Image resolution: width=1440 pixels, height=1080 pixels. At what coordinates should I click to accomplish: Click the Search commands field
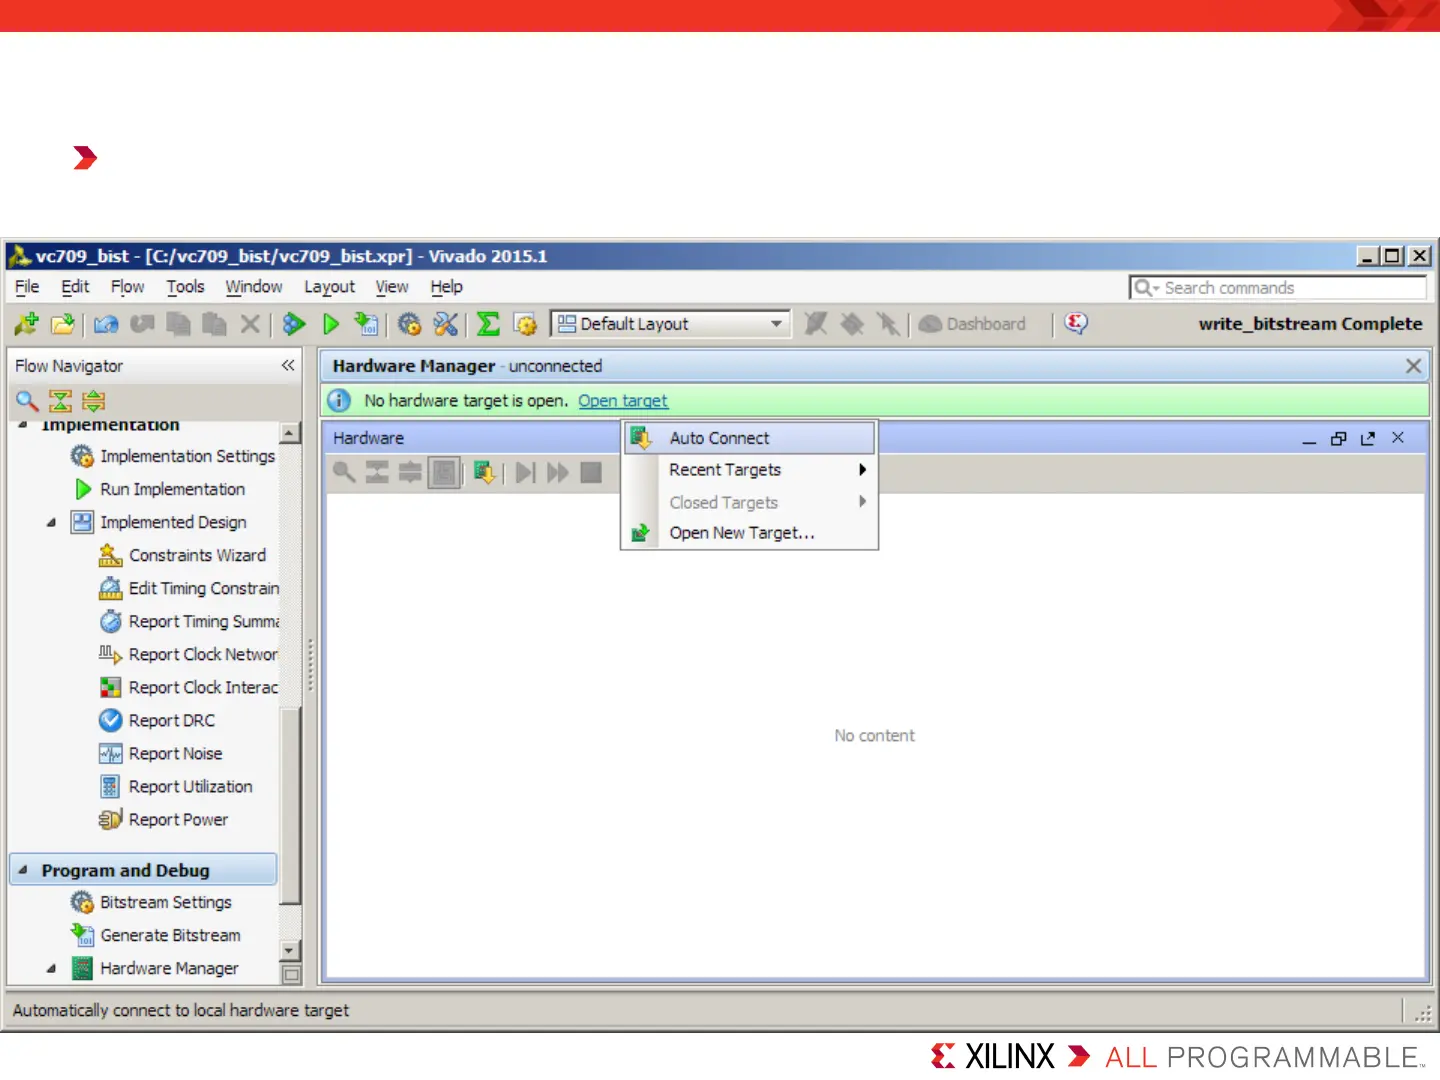(1278, 288)
